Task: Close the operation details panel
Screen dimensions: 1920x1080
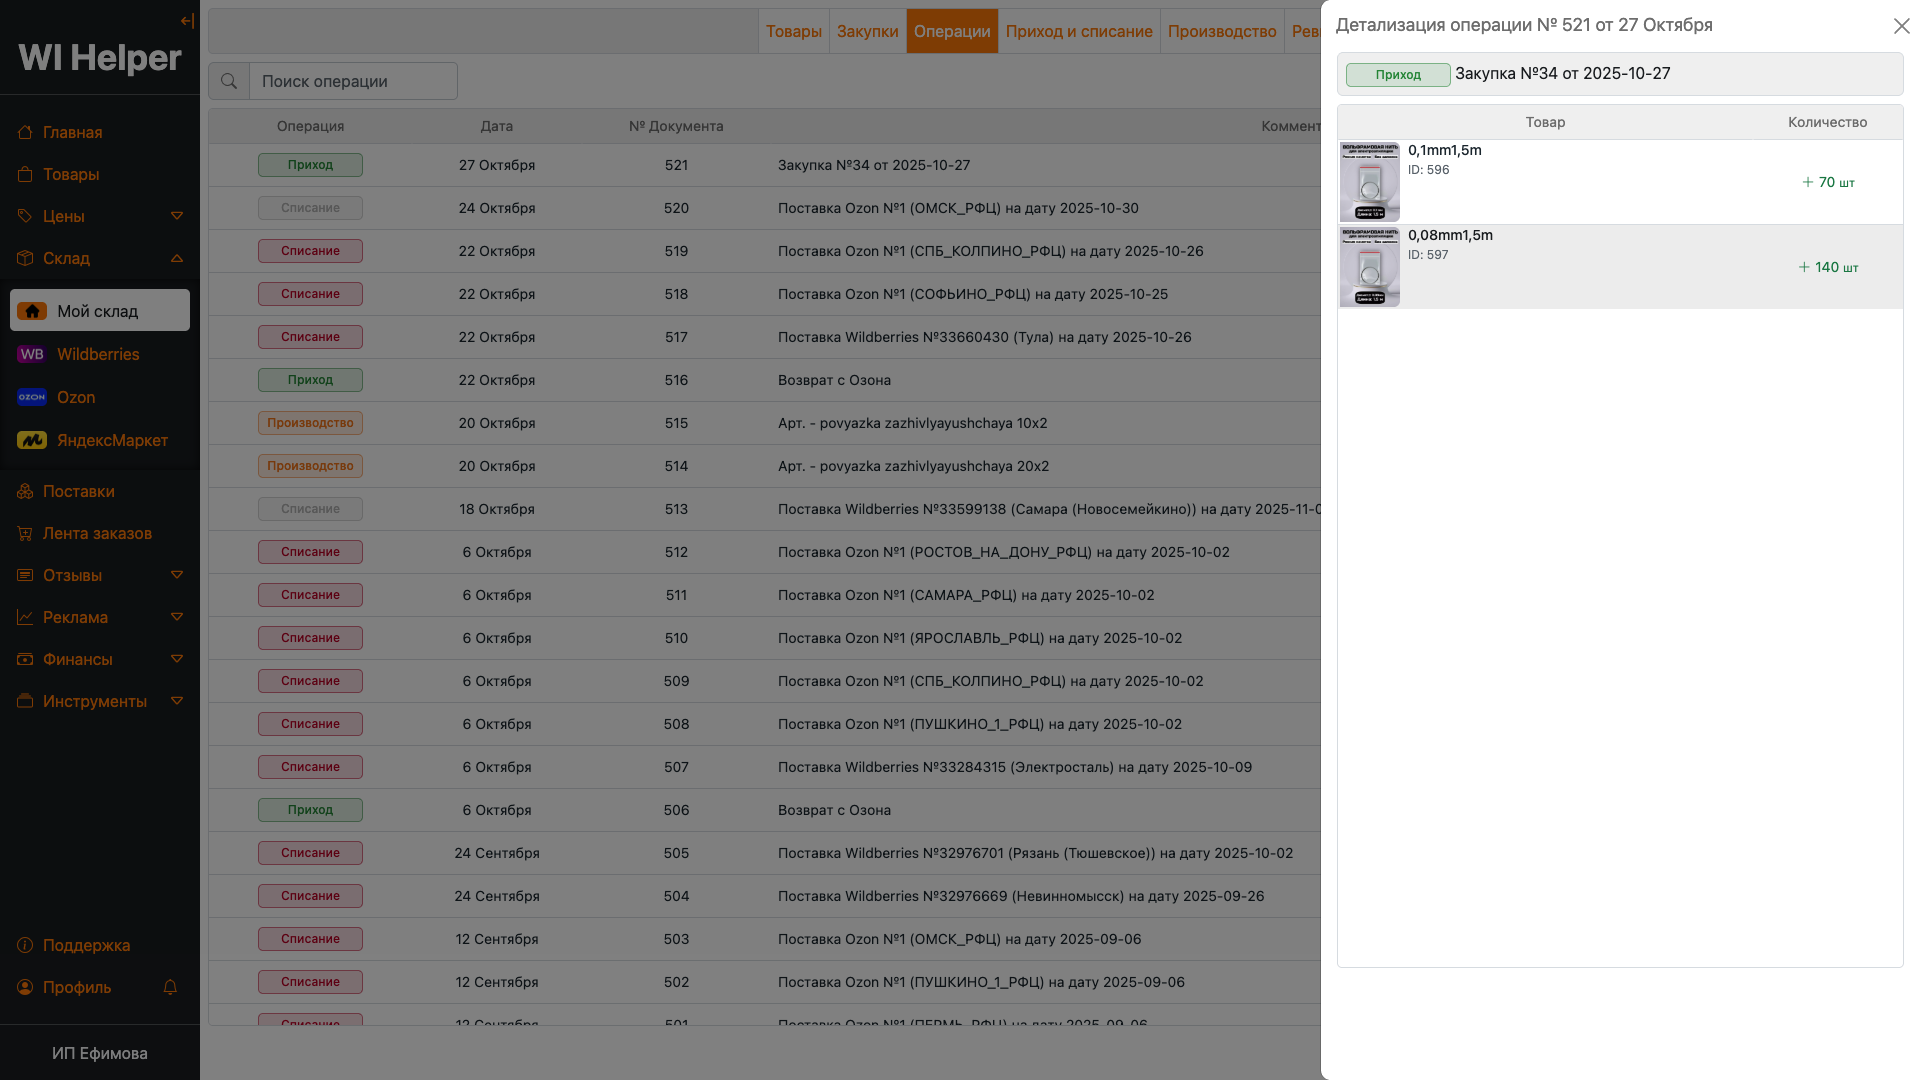Action: (x=1901, y=26)
